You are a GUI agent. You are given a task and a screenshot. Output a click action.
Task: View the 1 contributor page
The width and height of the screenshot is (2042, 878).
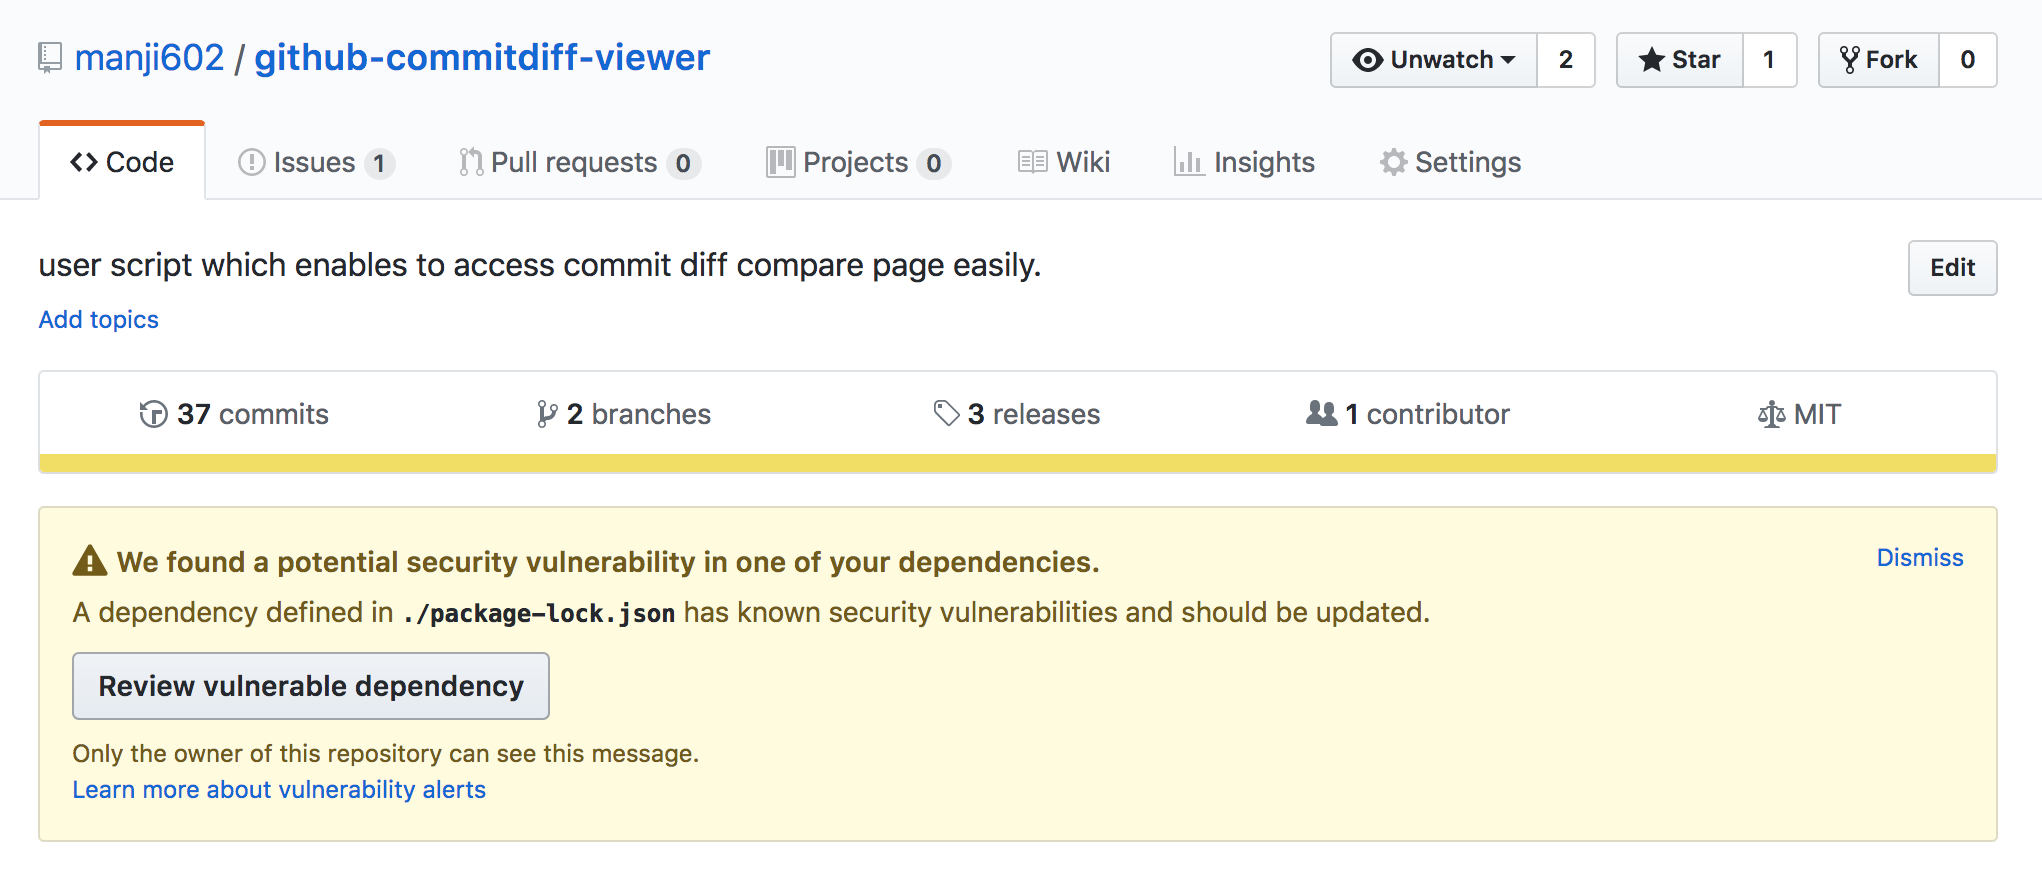[1408, 414]
